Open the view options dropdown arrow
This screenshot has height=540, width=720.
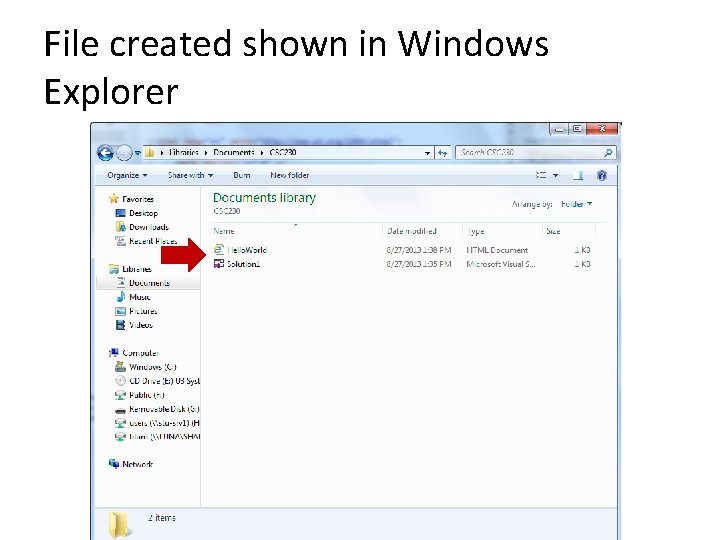(555, 175)
